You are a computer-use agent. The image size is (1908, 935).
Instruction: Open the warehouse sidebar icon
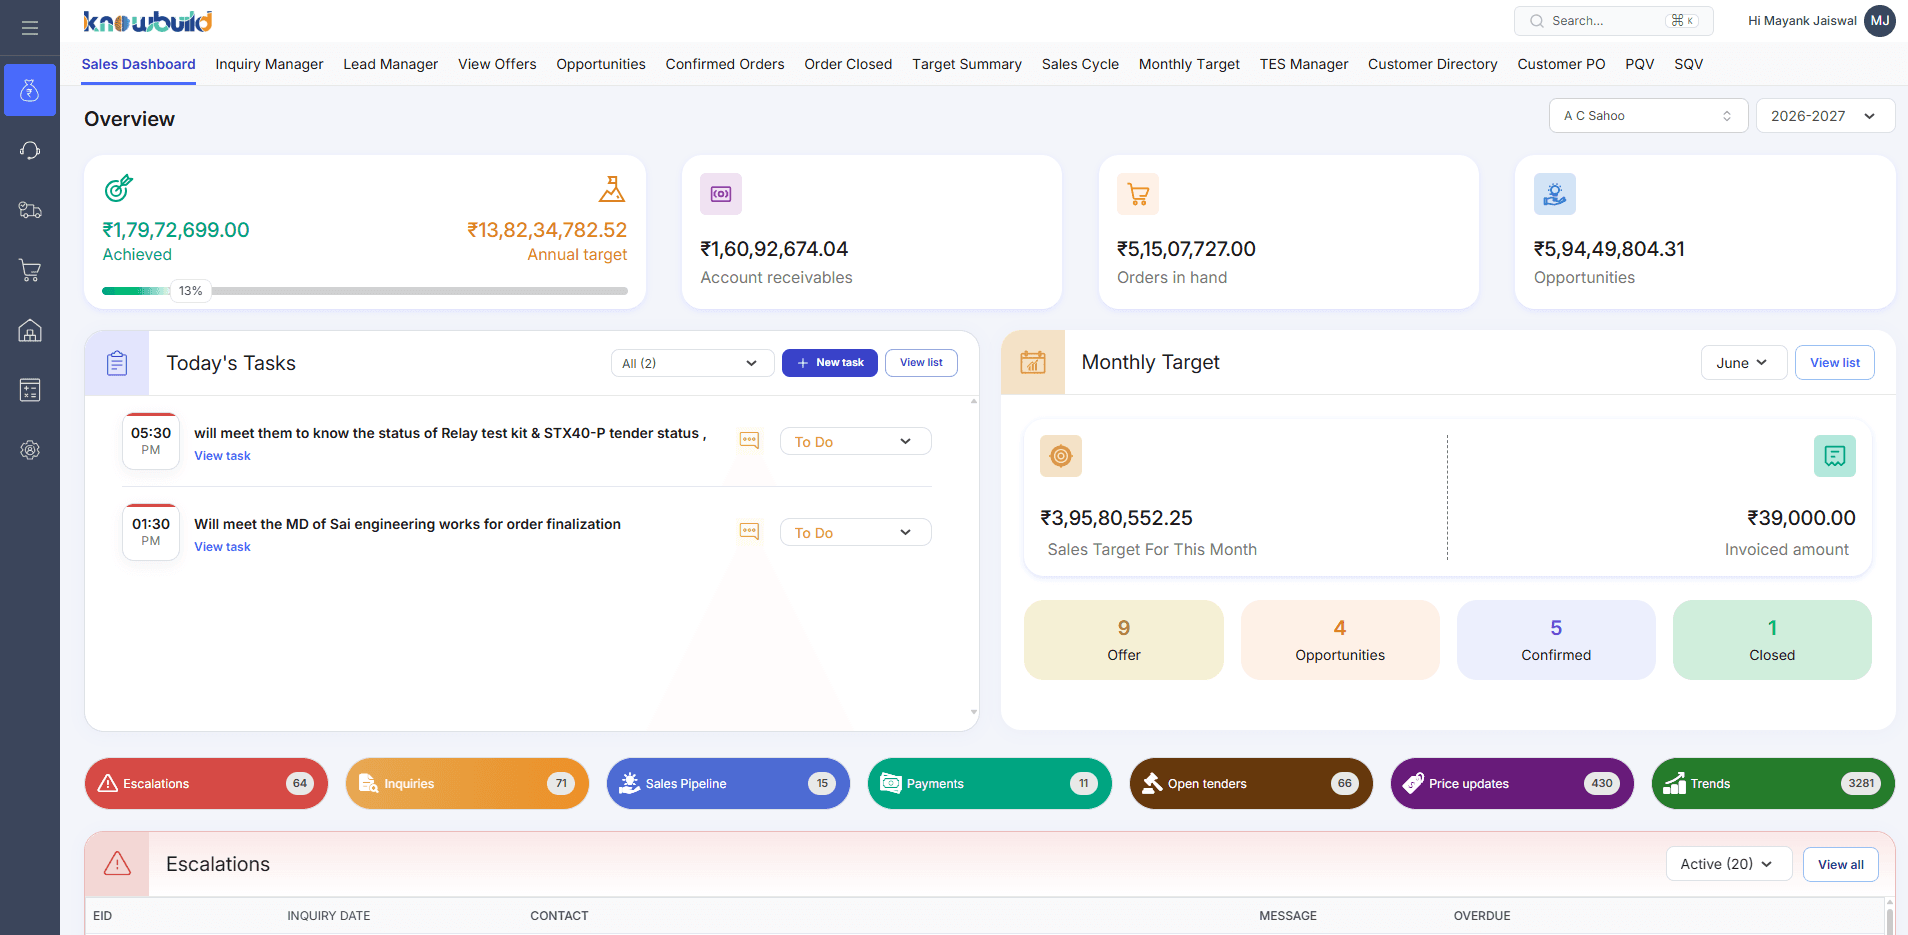(x=30, y=330)
